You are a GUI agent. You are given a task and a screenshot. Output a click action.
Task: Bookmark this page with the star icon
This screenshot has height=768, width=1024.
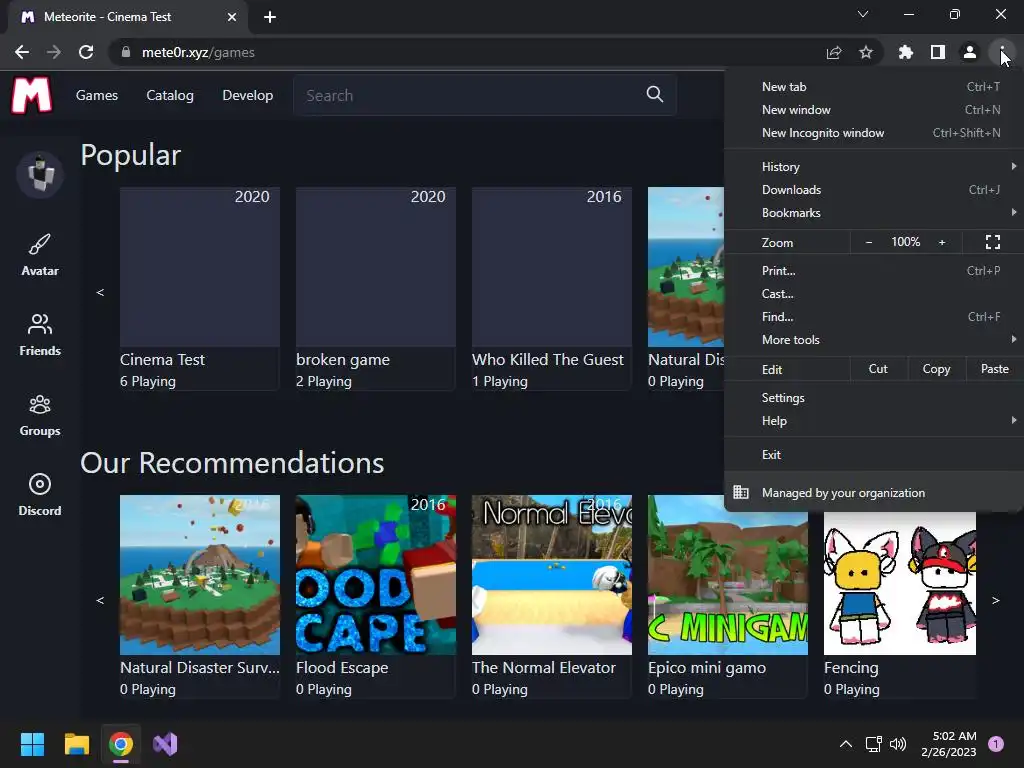[866, 52]
